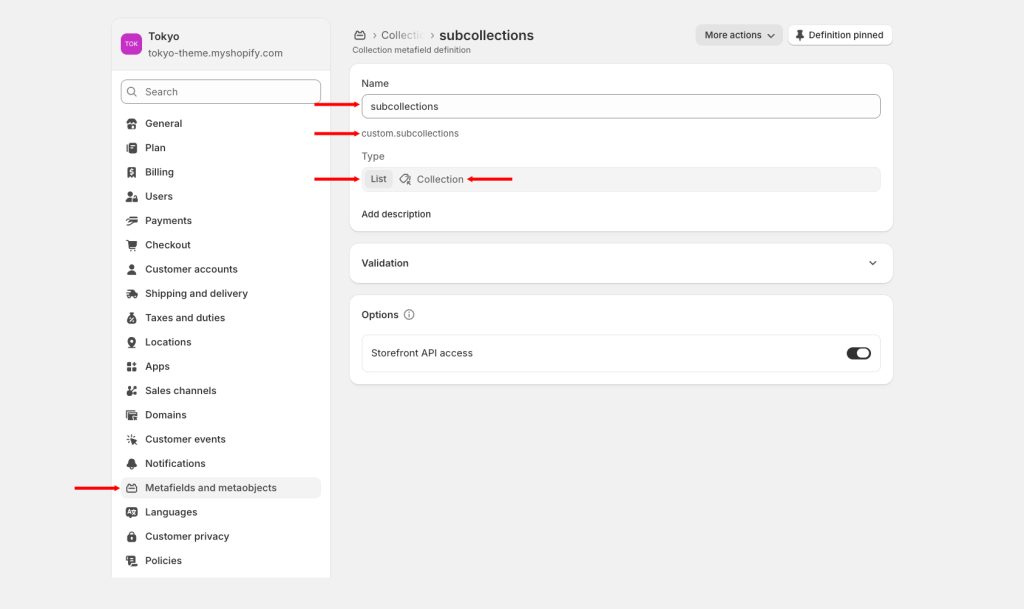Click the tokyo-theme.myshopify.com store URL
The width and height of the screenshot is (1024, 609).
click(216, 53)
